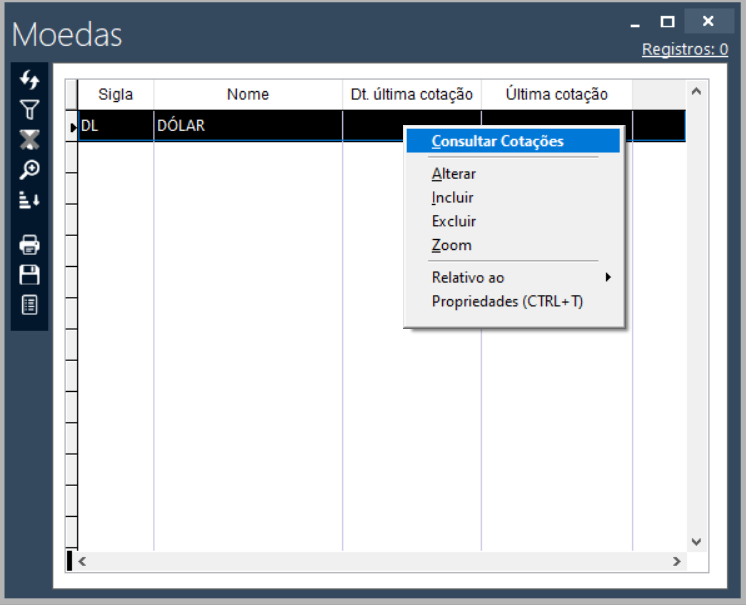Select Consultar Cotações from context menu
Image resolution: width=746 pixels, height=605 pixels.
pos(498,141)
